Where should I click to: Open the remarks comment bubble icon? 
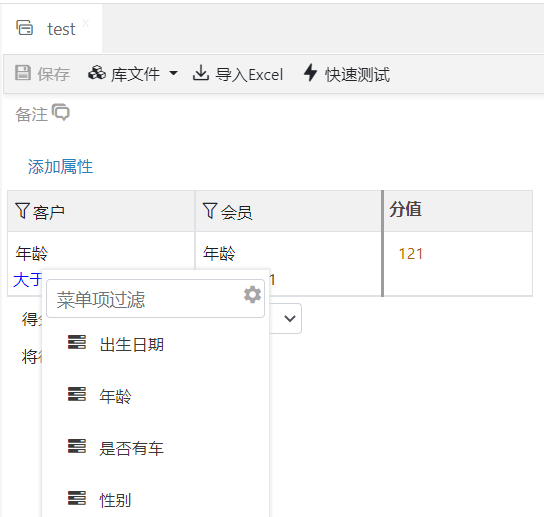point(61,112)
